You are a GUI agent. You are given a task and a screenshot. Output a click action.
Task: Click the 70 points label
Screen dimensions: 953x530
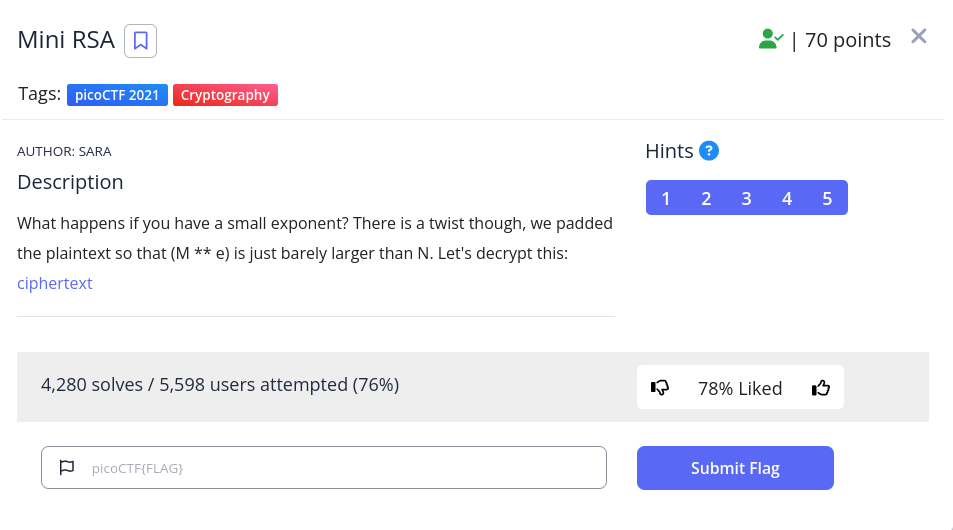click(847, 40)
